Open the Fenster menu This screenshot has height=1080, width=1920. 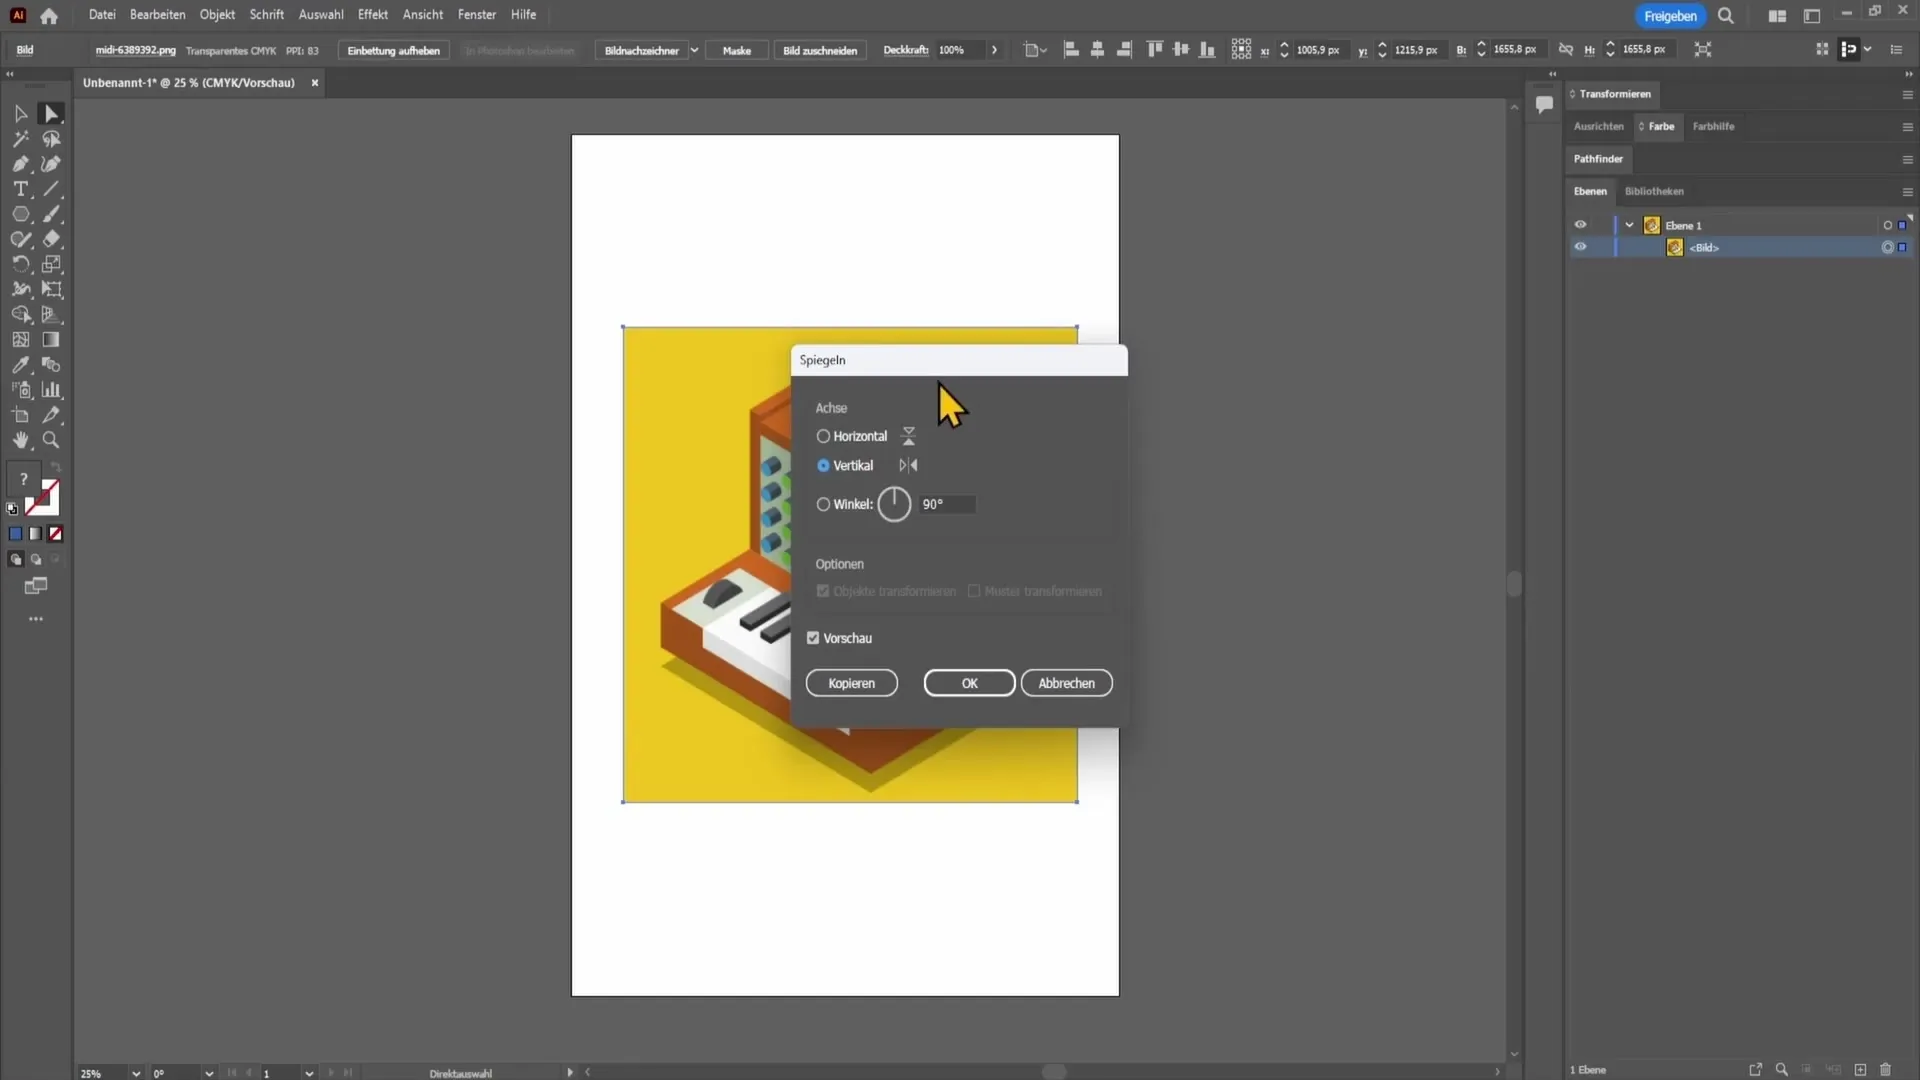pos(477,15)
